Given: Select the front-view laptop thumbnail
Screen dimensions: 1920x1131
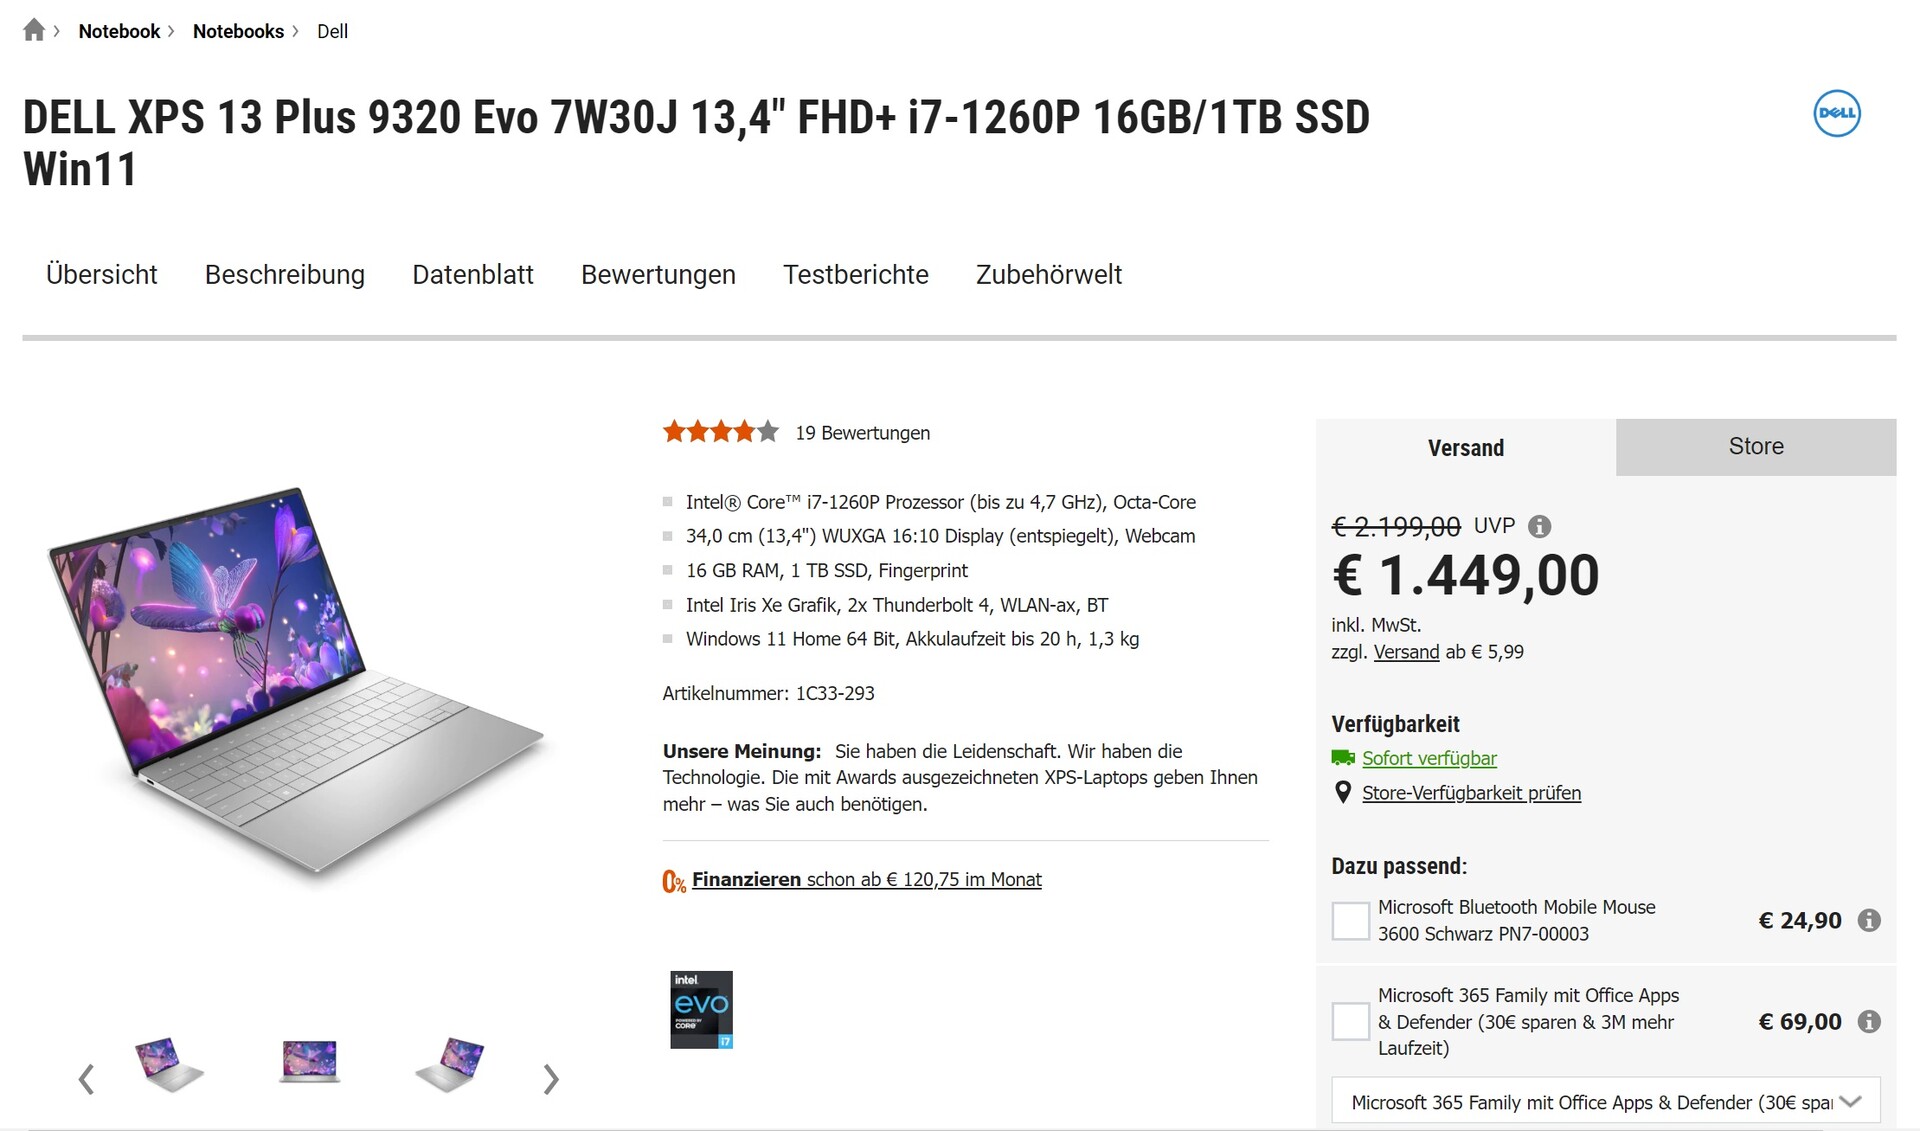Looking at the screenshot, I should tap(309, 1060).
